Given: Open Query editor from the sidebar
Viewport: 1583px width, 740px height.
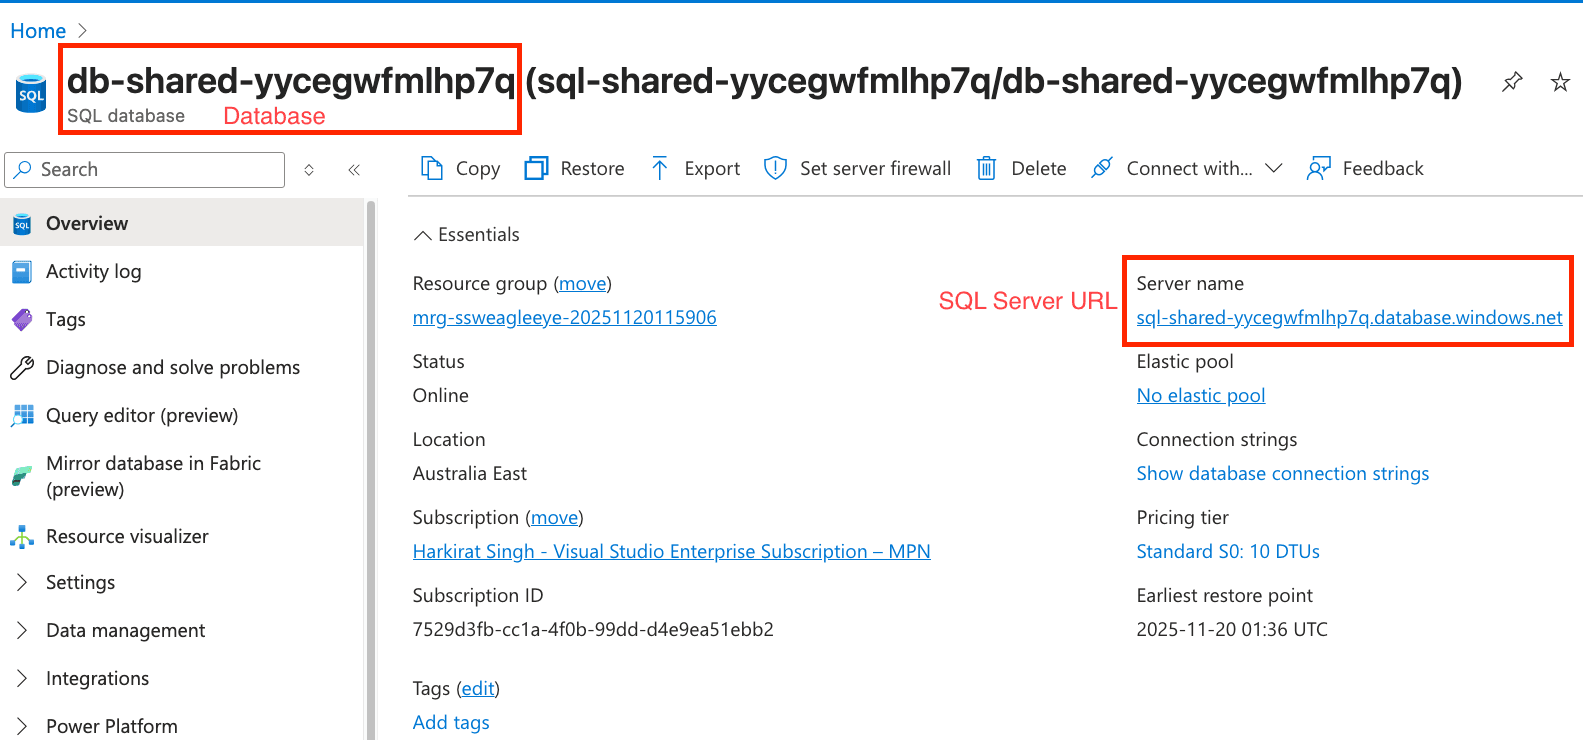Looking at the screenshot, I should tap(142, 415).
